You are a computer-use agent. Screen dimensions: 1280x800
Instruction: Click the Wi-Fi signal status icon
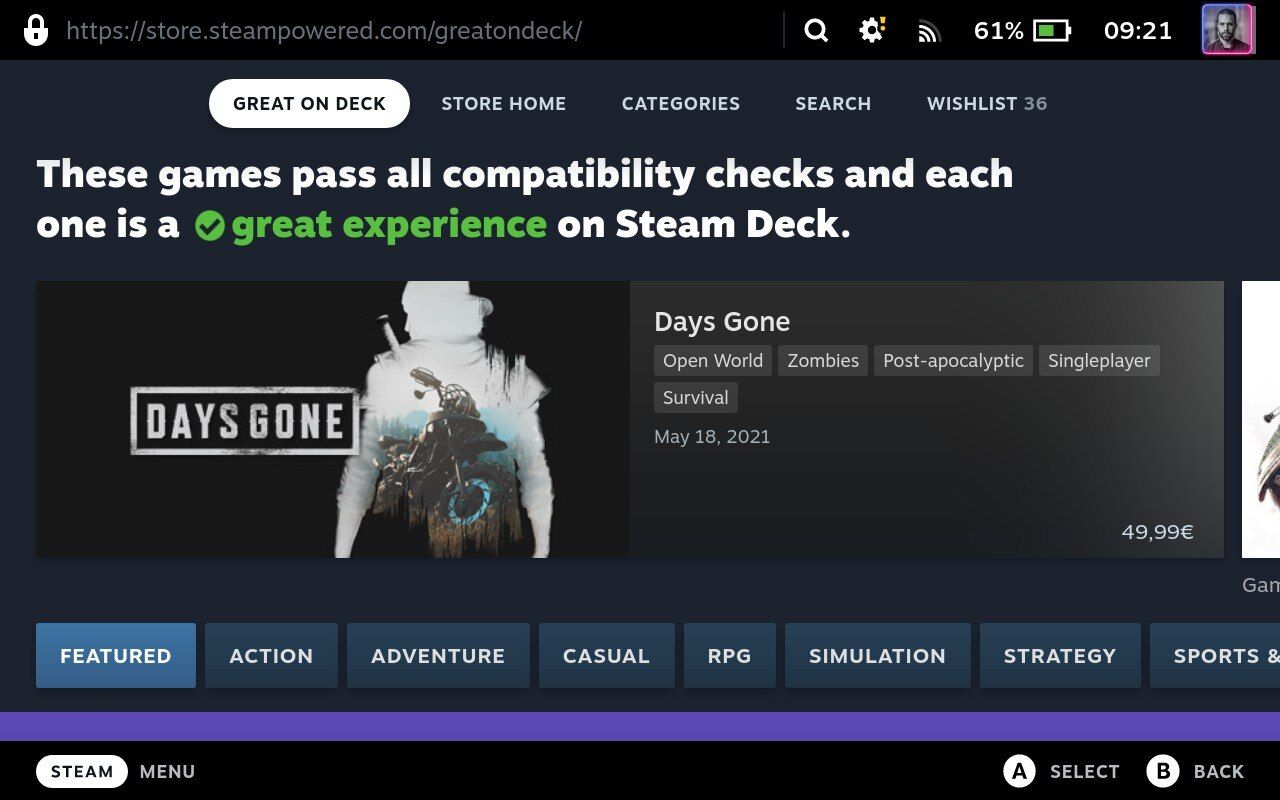click(929, 33)
